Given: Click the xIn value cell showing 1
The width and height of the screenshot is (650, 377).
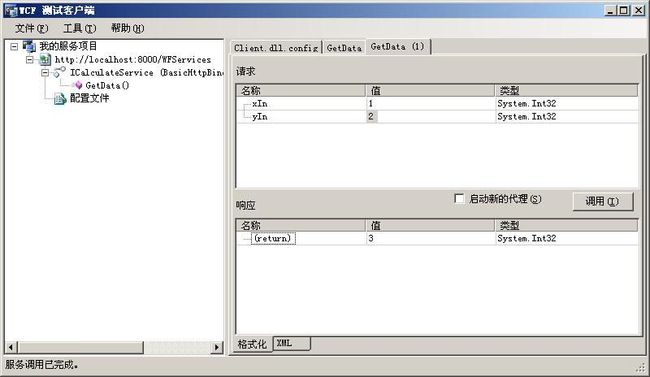Looking at the screenshot, I should 430,104.
